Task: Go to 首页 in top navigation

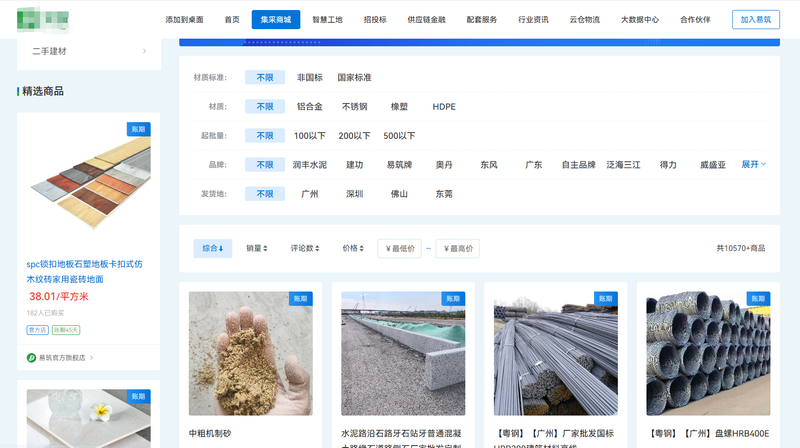Action: click(232, 19)
